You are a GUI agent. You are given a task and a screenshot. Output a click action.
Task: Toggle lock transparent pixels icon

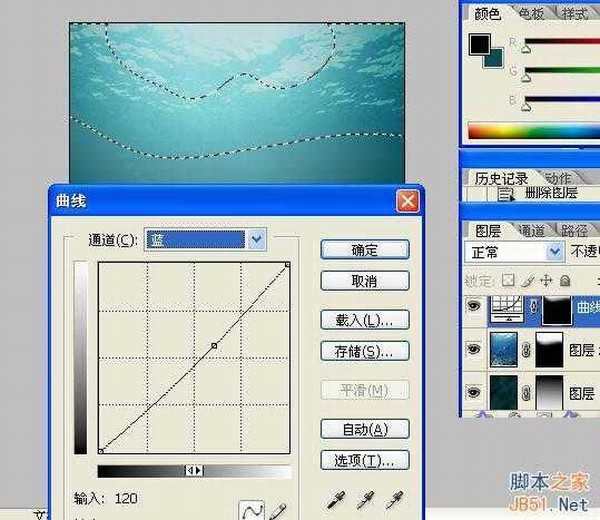coord(508,280)
